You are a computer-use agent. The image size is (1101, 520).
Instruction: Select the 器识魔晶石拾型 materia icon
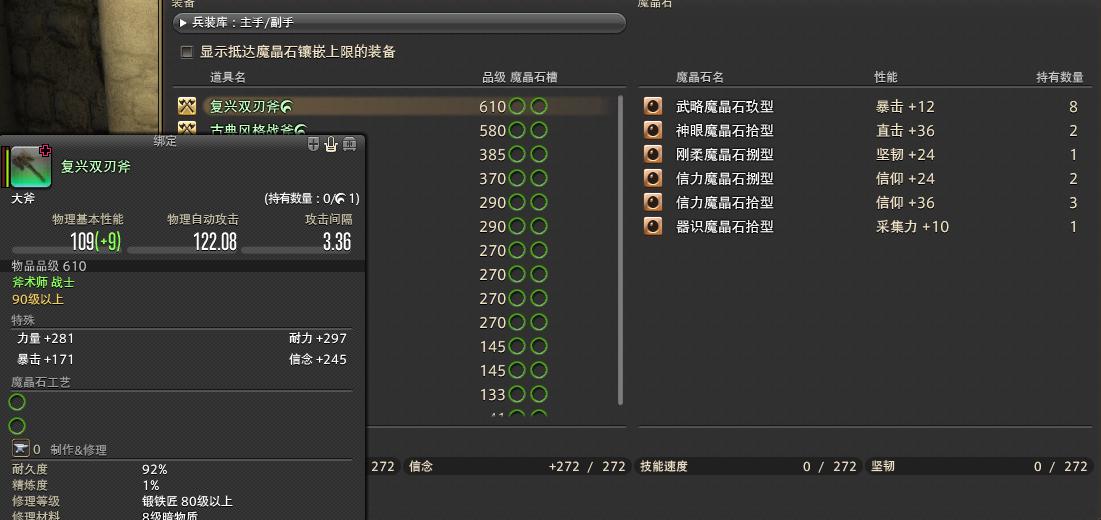(x=653, y=226)
